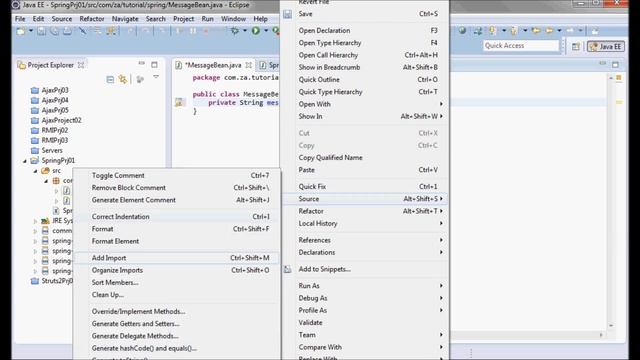Click the icon beside Add to Snippets
This screenshot has height=360, width=640.
(287, 269)
